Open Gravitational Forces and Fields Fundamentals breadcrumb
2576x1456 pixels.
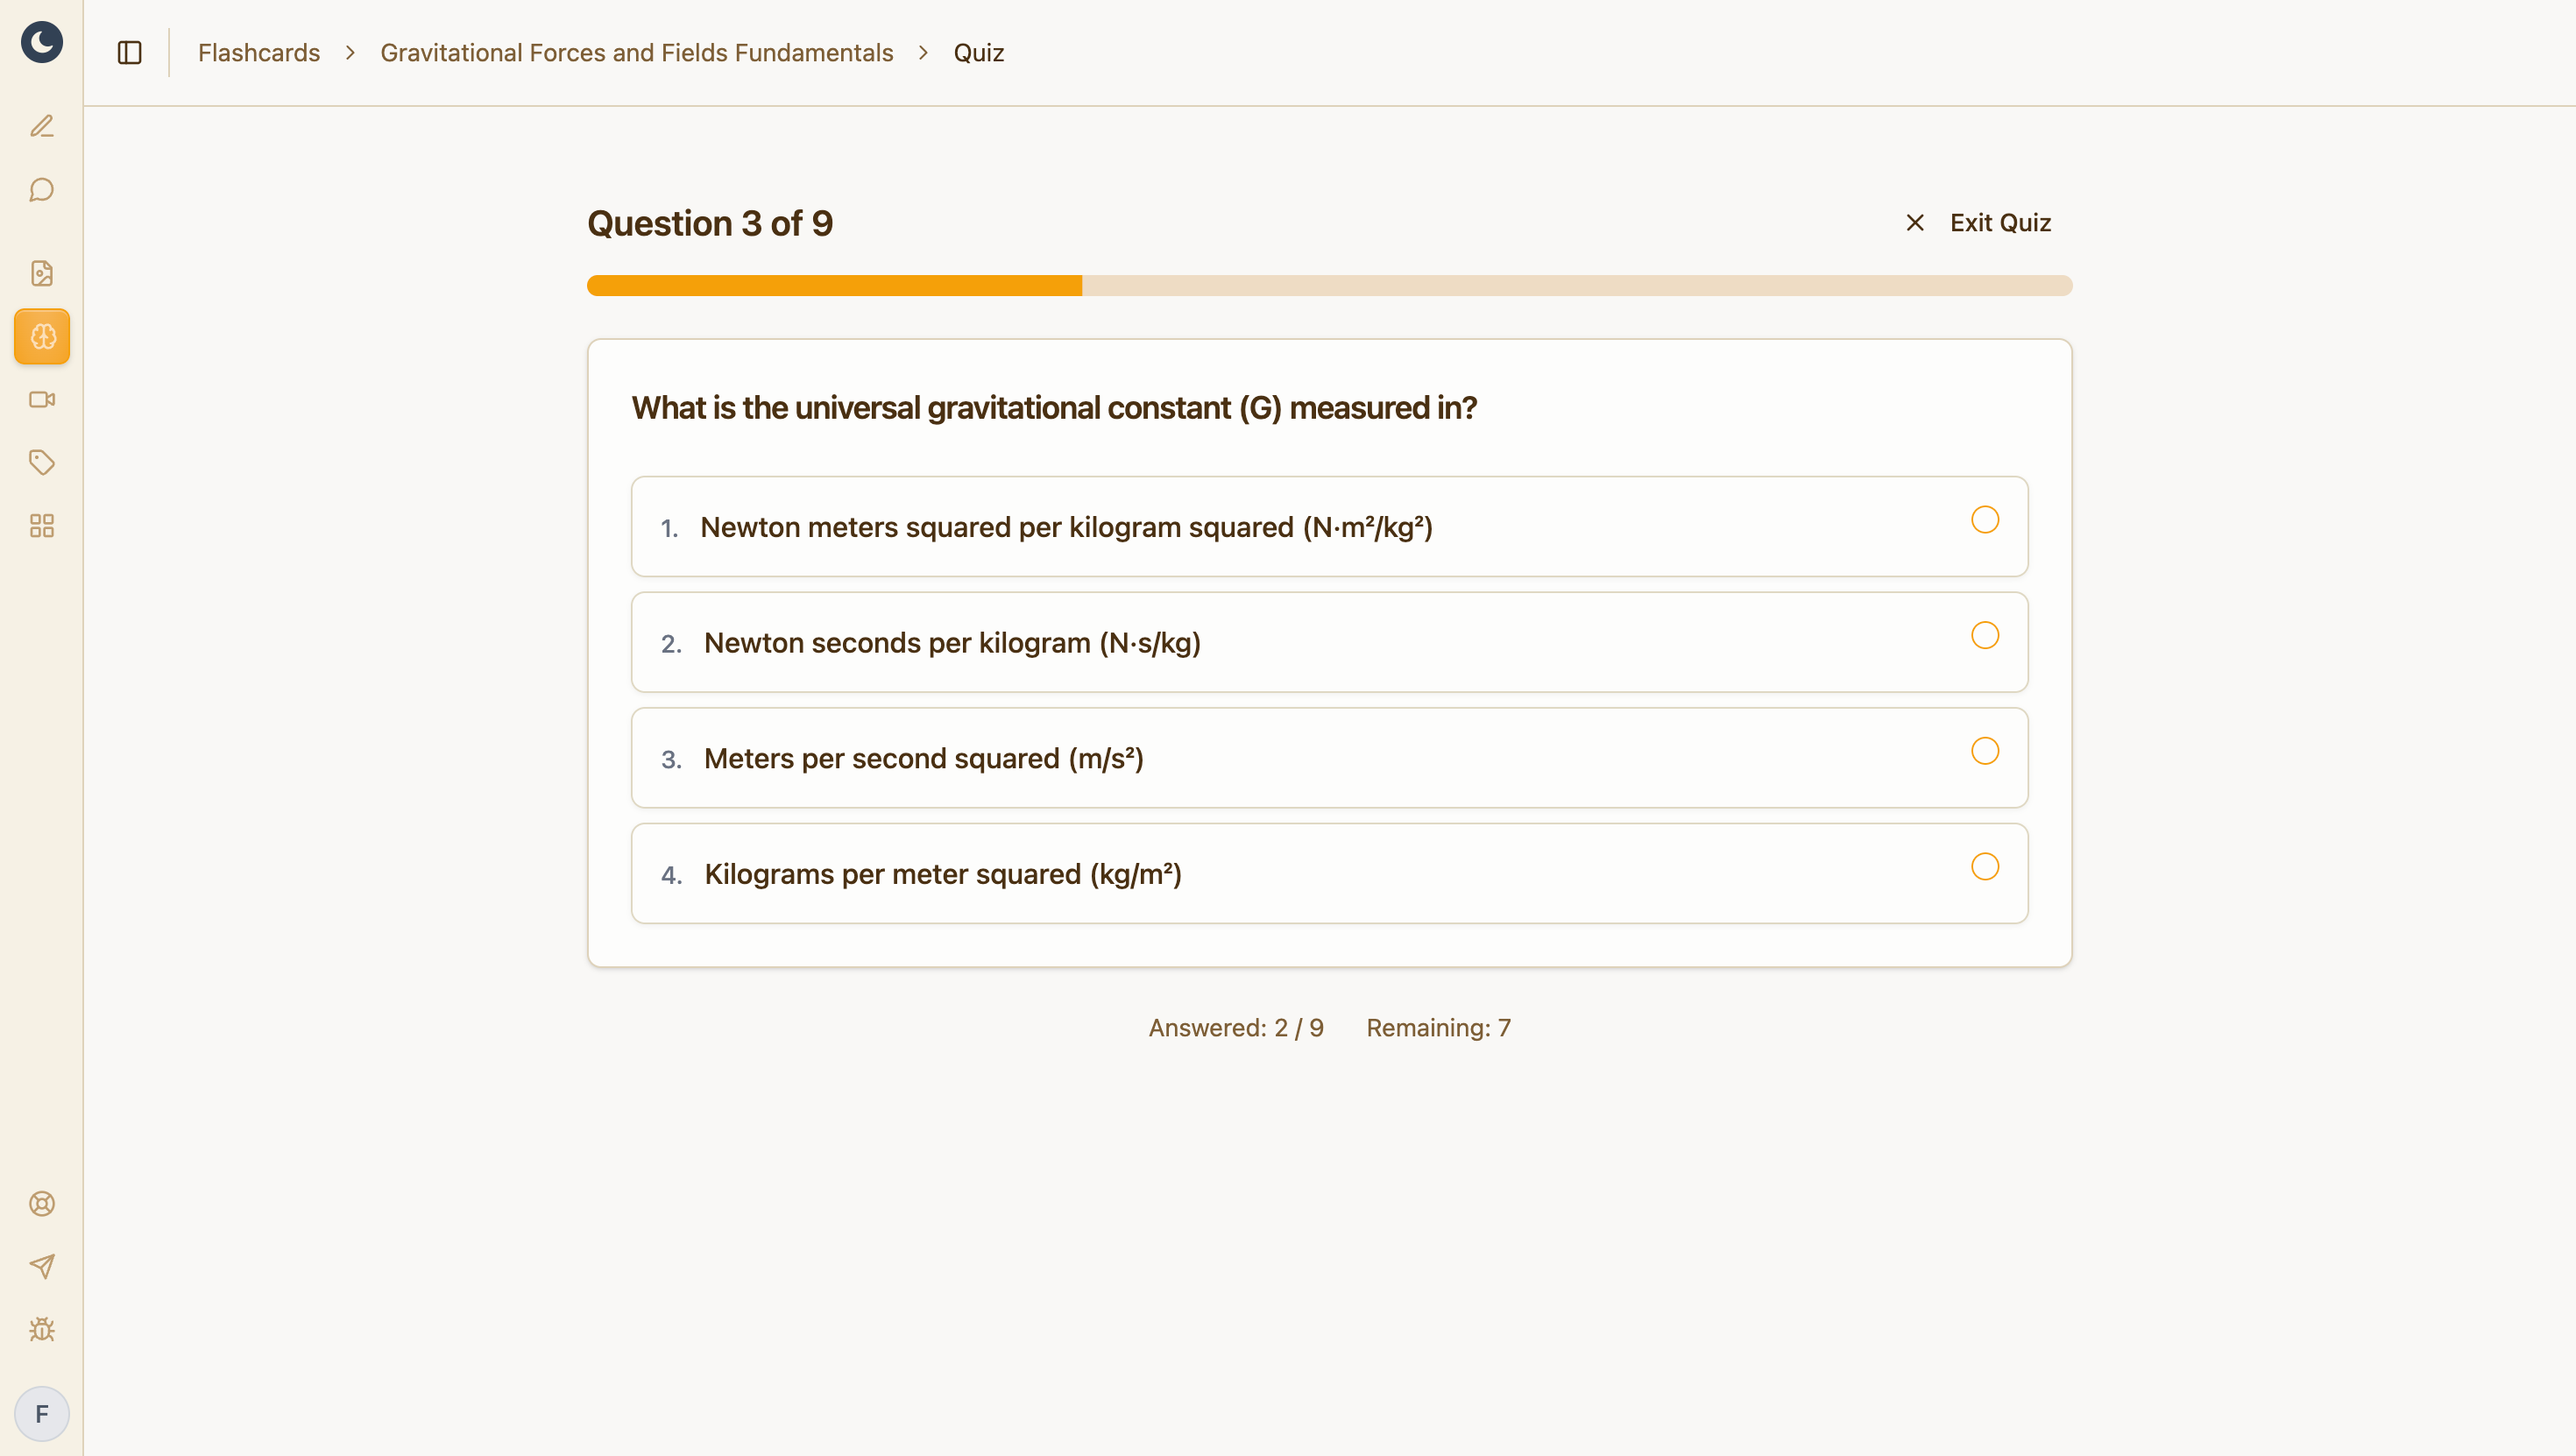tap(636, 52)
